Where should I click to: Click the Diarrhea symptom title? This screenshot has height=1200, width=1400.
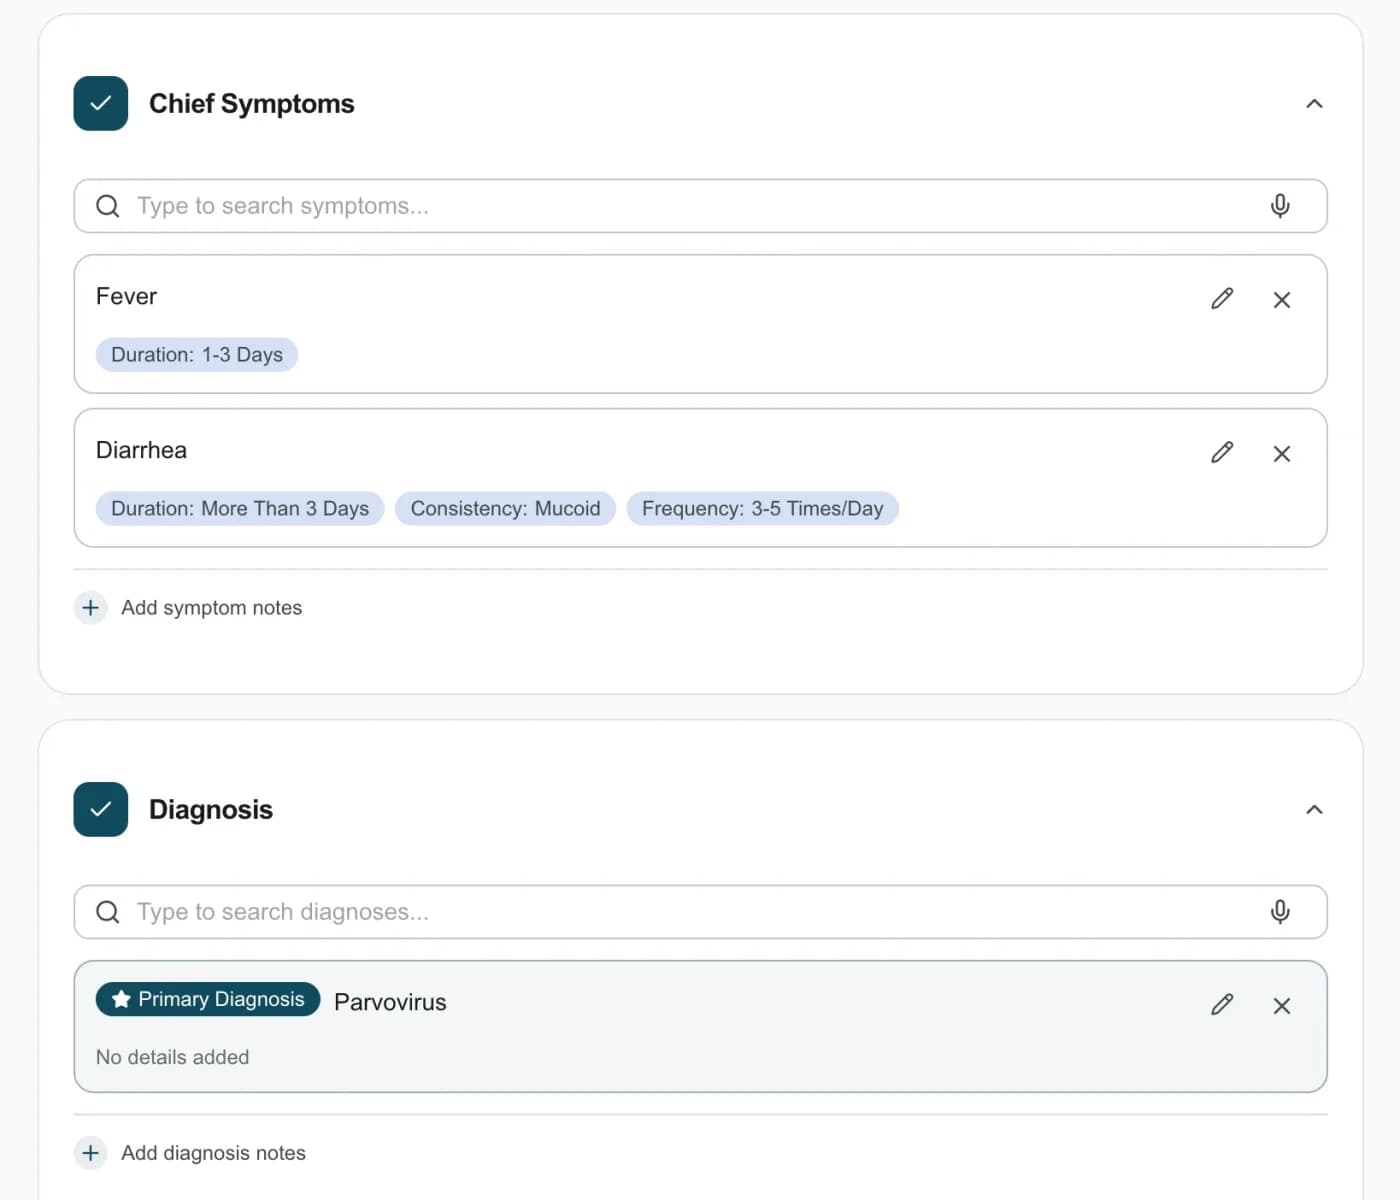click(141, 451)
